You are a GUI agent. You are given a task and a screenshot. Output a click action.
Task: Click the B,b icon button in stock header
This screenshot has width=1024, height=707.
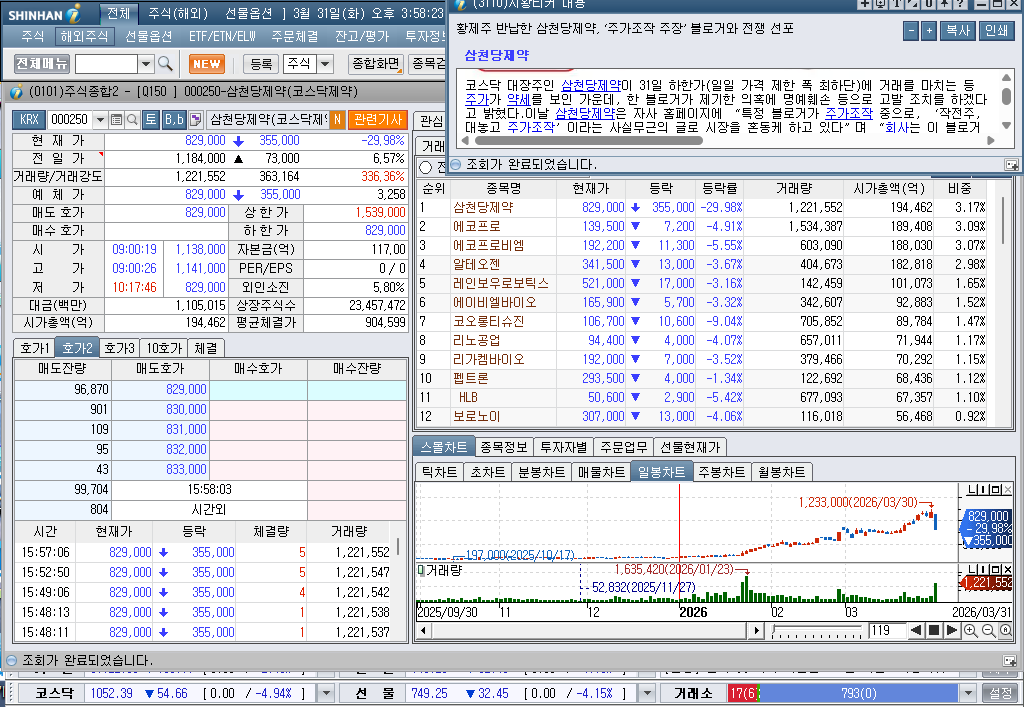[174, 119]
